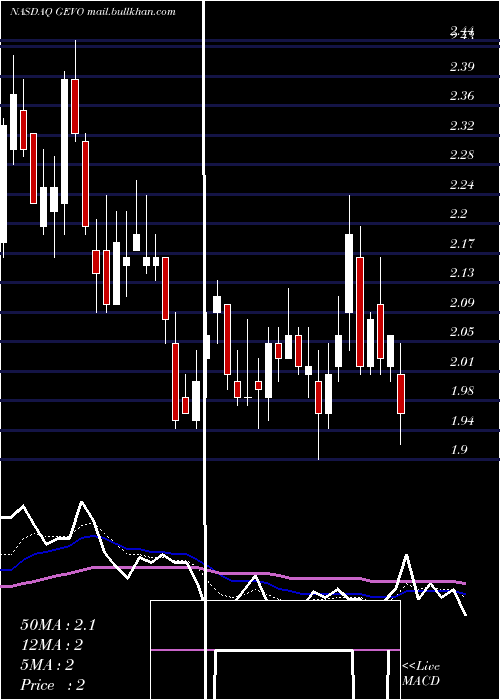The width and height of the screenshot is (500, 700).
Task: Click the 2.2 price axis label
Action: click(x=458, y=214)
